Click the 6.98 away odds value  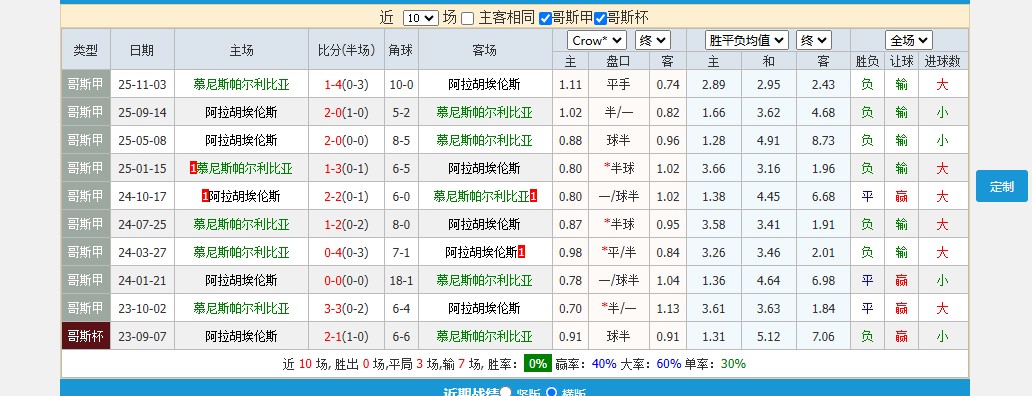pyautogui.click(x=823, y=280)
